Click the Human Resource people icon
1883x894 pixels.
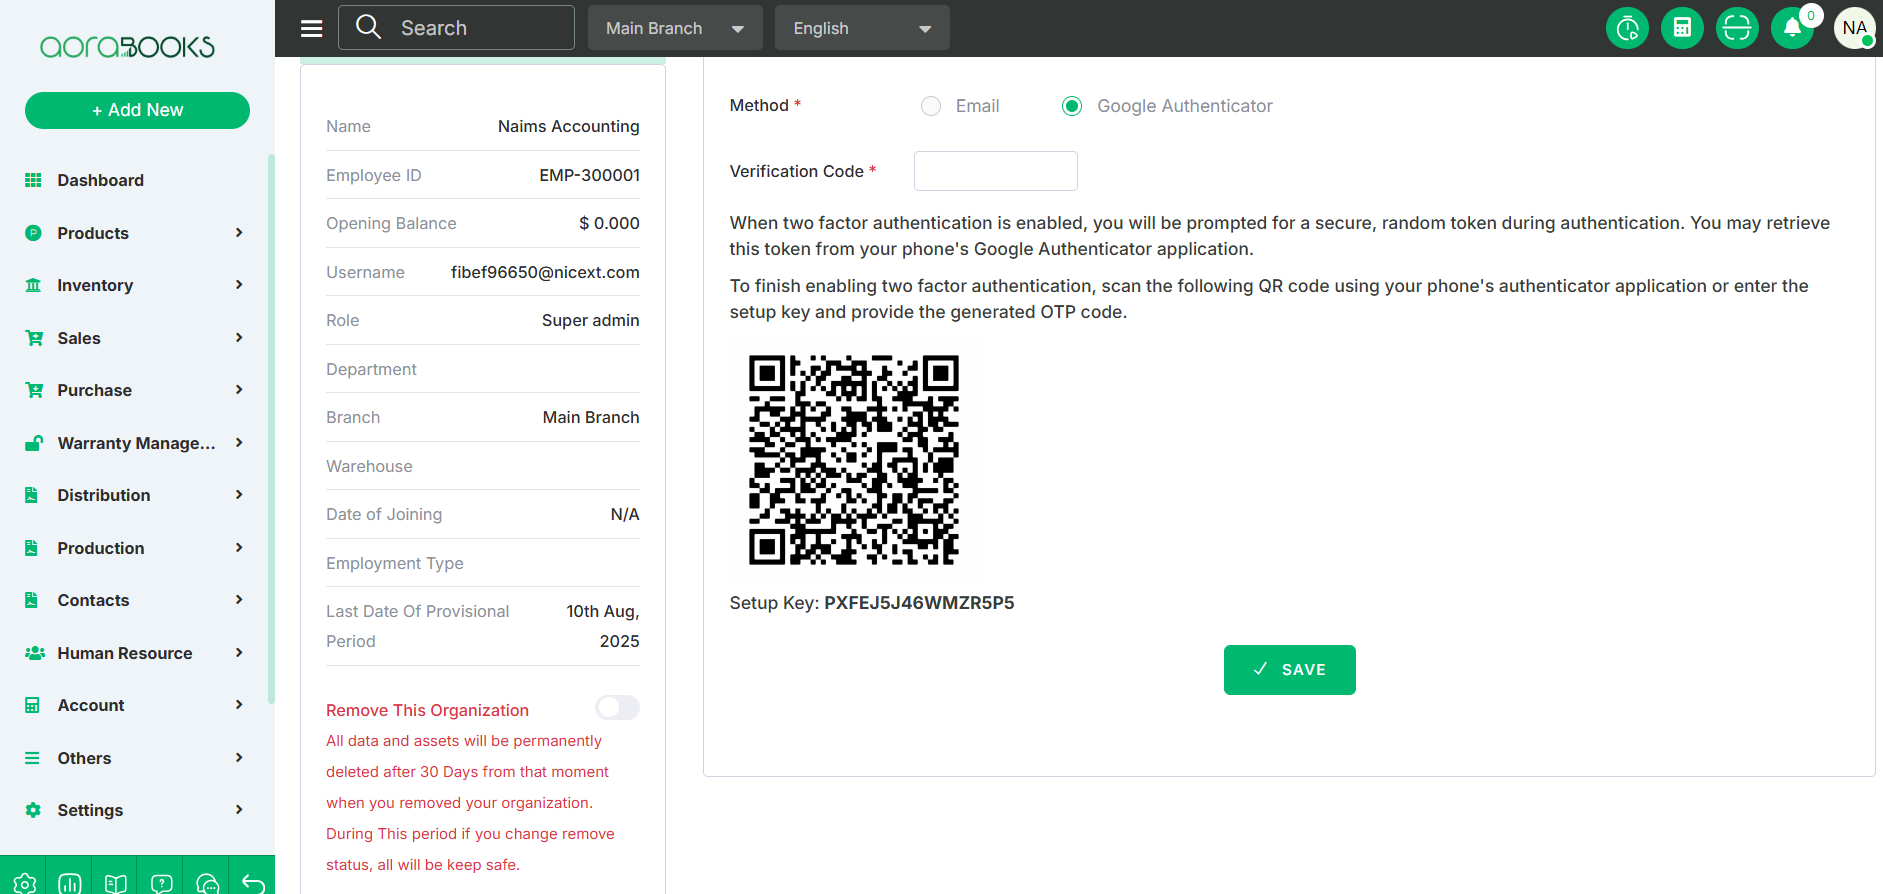pos(34,653)
